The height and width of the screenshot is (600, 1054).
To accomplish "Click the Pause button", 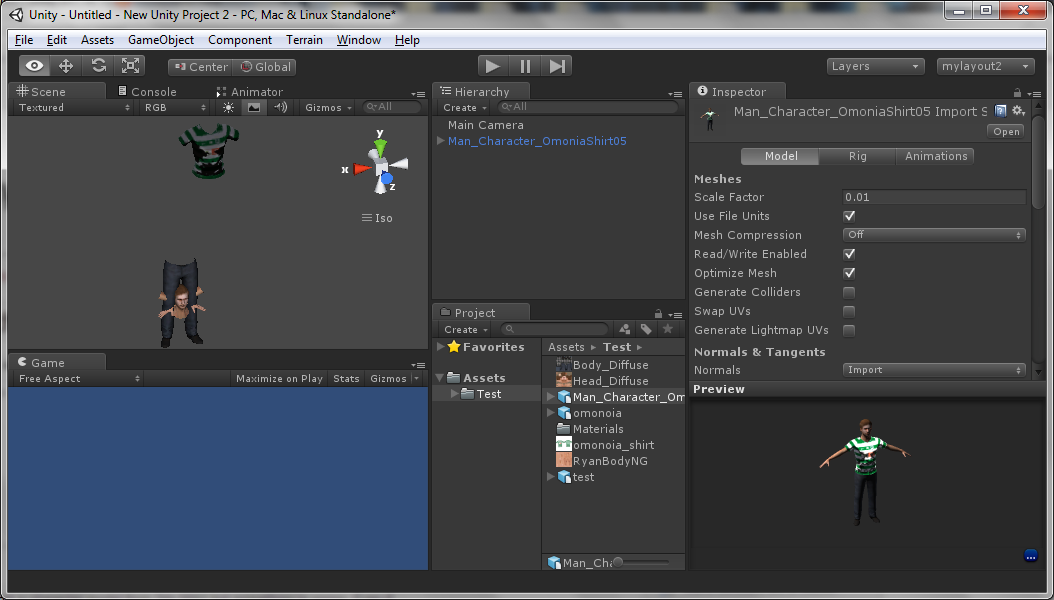I will [x=525, y=66].
